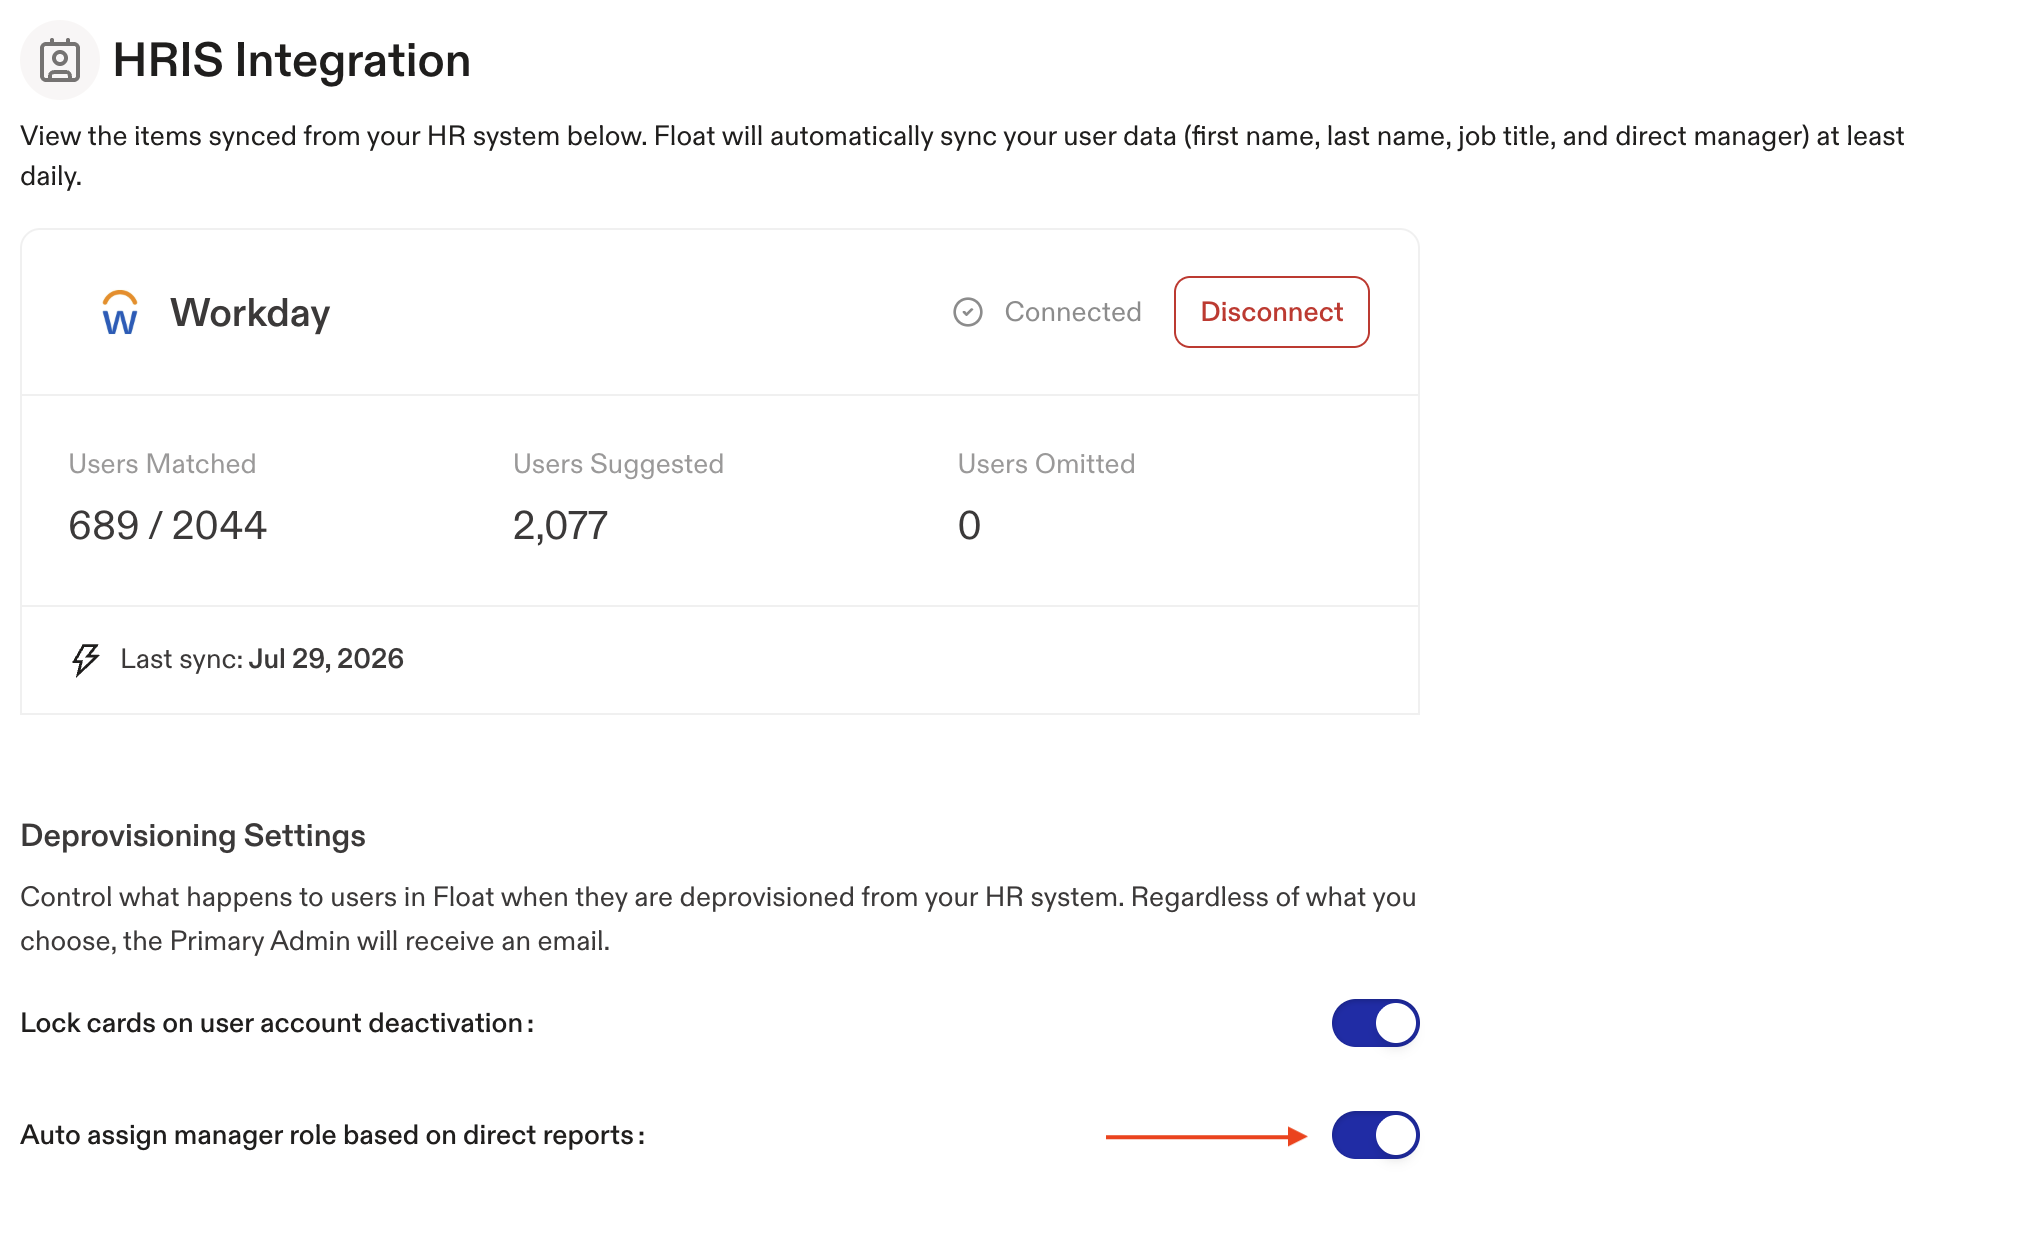Click the Users Suggested label
The height and width of the screenshot is (1256, 2036).
pos(618,464)
